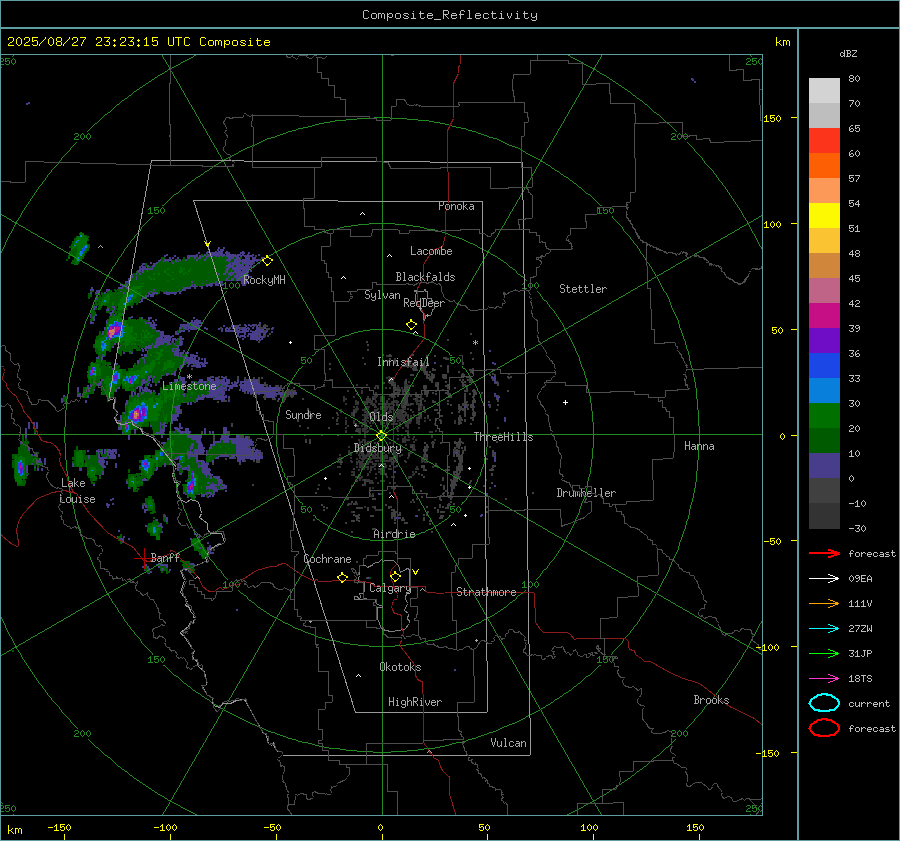
Task: Click the Sylvan label
Action: [382, 295]
